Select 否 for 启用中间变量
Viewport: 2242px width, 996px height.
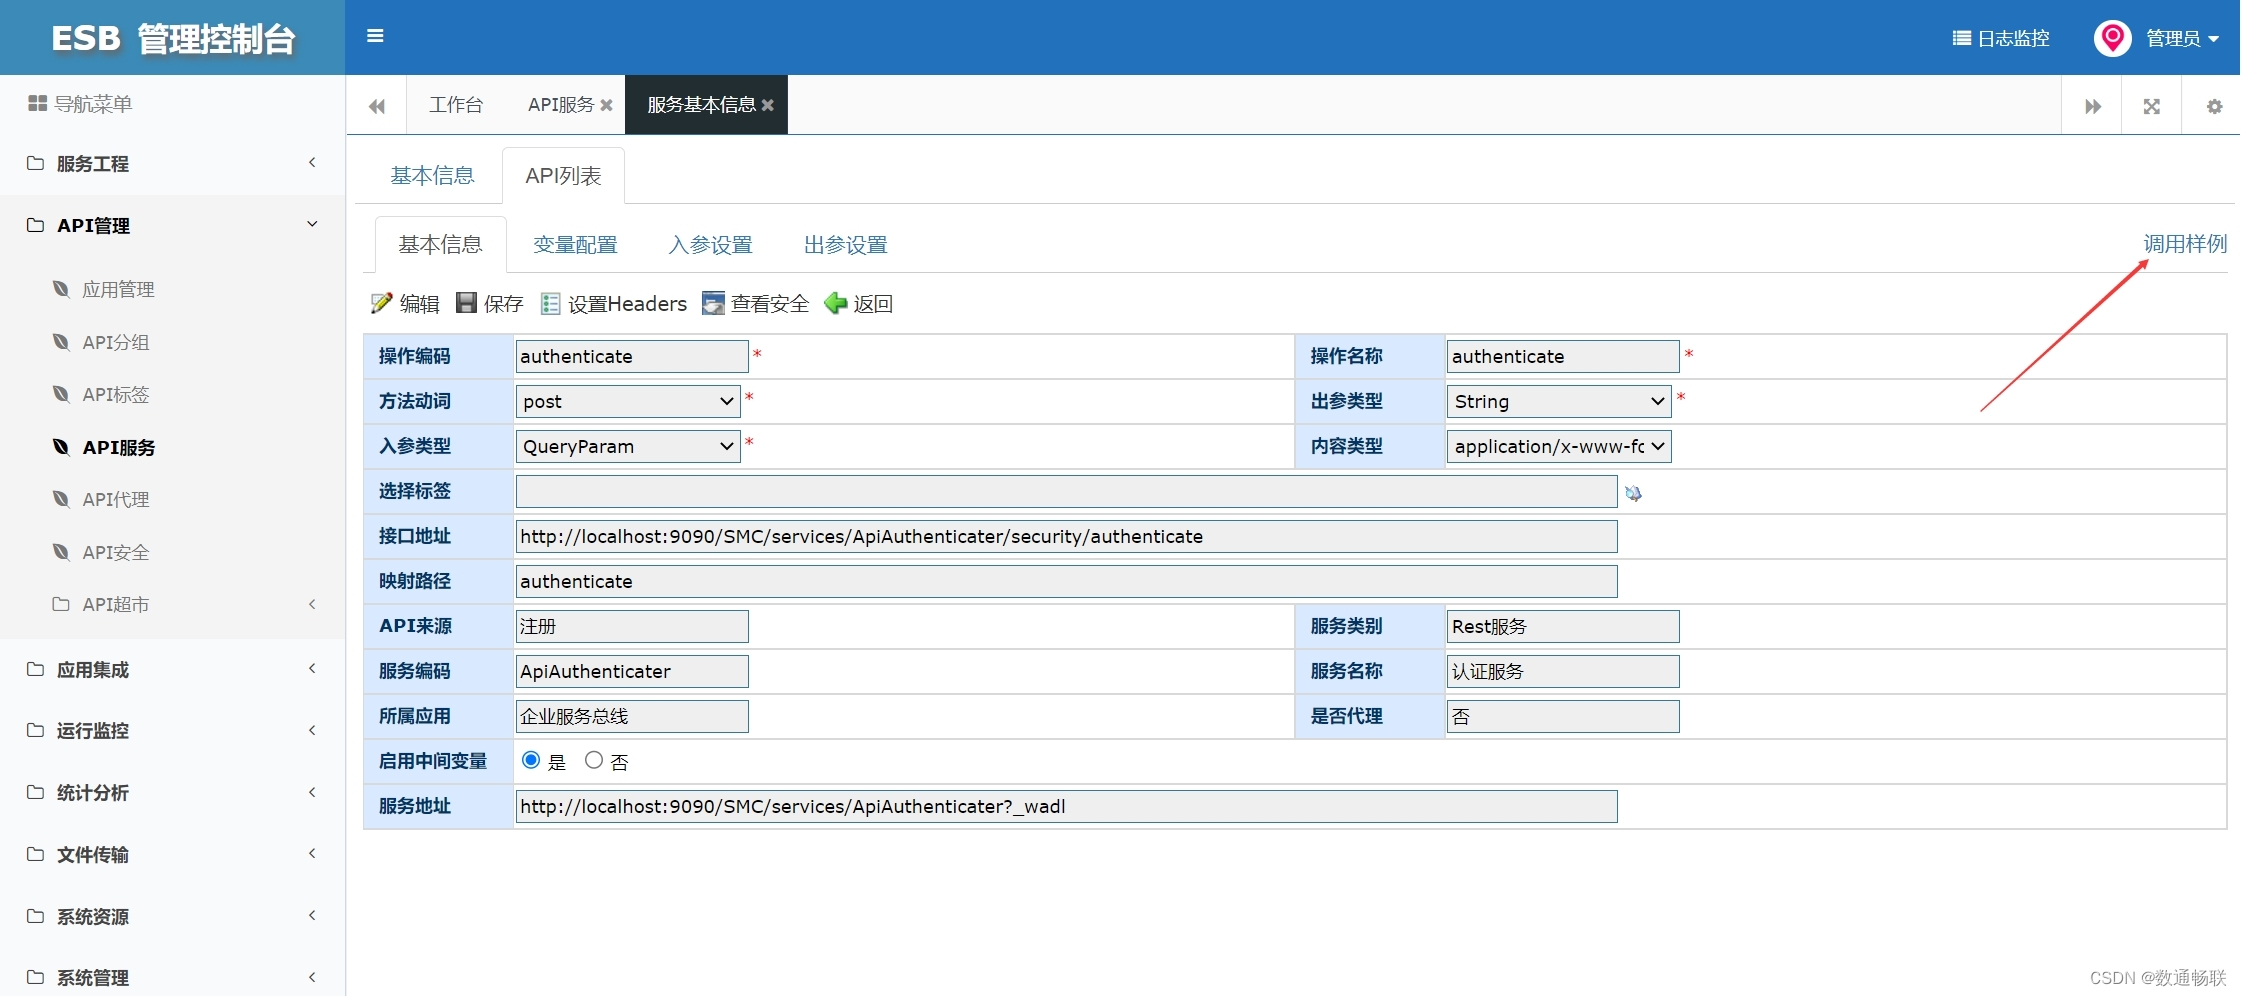click(594, 760)
